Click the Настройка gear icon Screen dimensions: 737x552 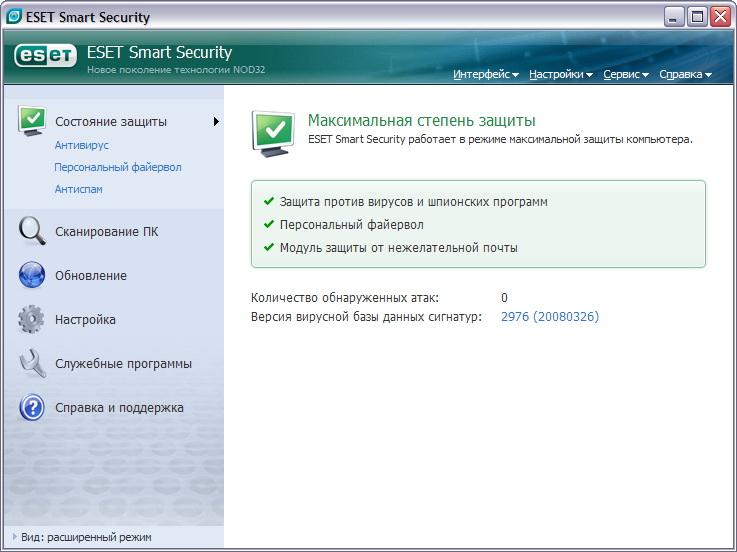(32, 320)
